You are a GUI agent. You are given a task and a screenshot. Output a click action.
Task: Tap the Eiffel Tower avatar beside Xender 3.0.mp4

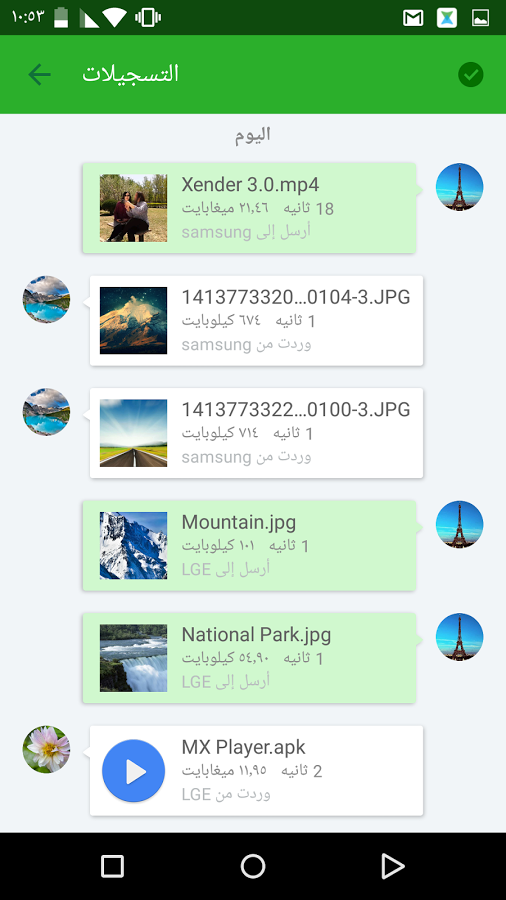(x=459, y=187)
